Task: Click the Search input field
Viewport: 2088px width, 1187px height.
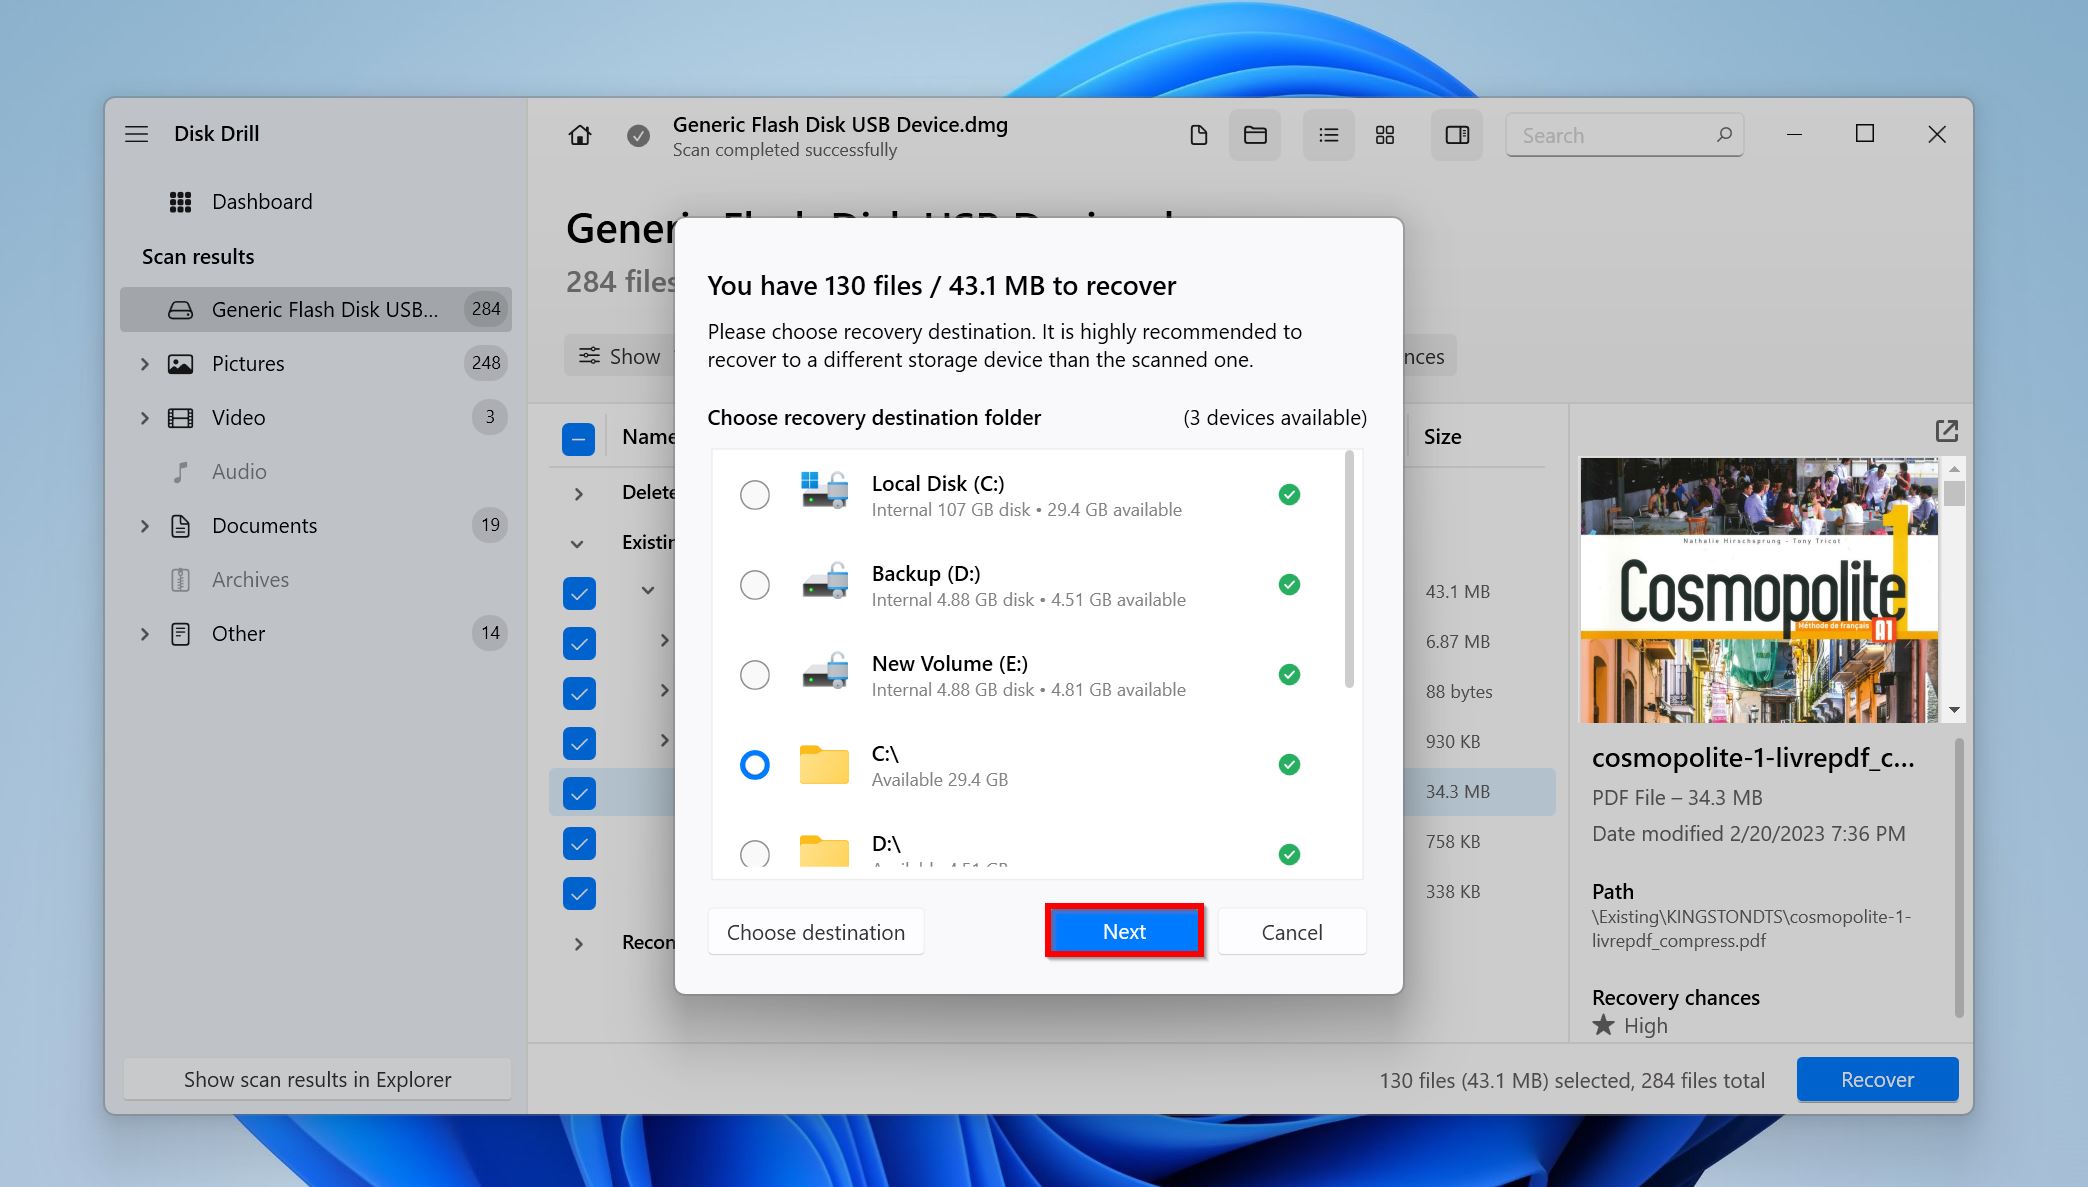Action: coord(1610,135)
